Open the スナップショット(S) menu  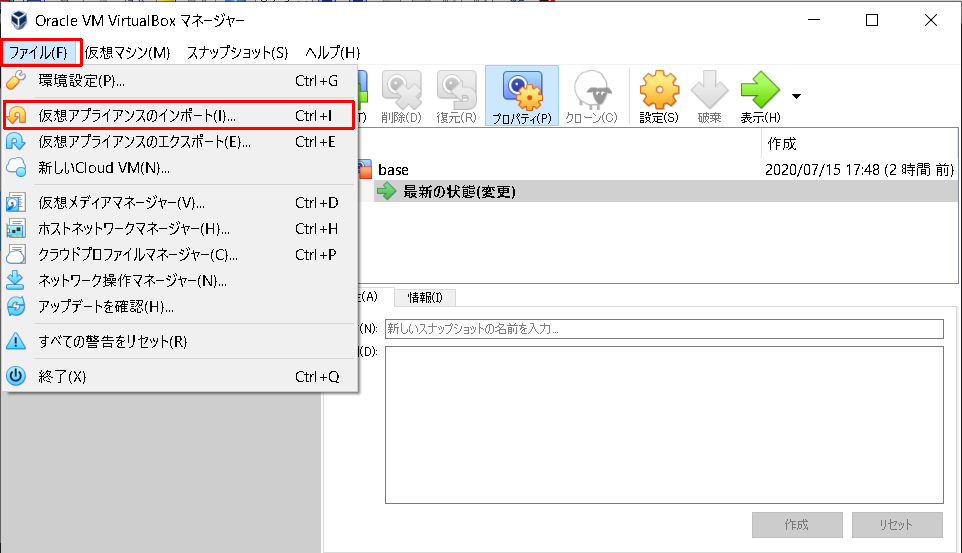[237, 53]
